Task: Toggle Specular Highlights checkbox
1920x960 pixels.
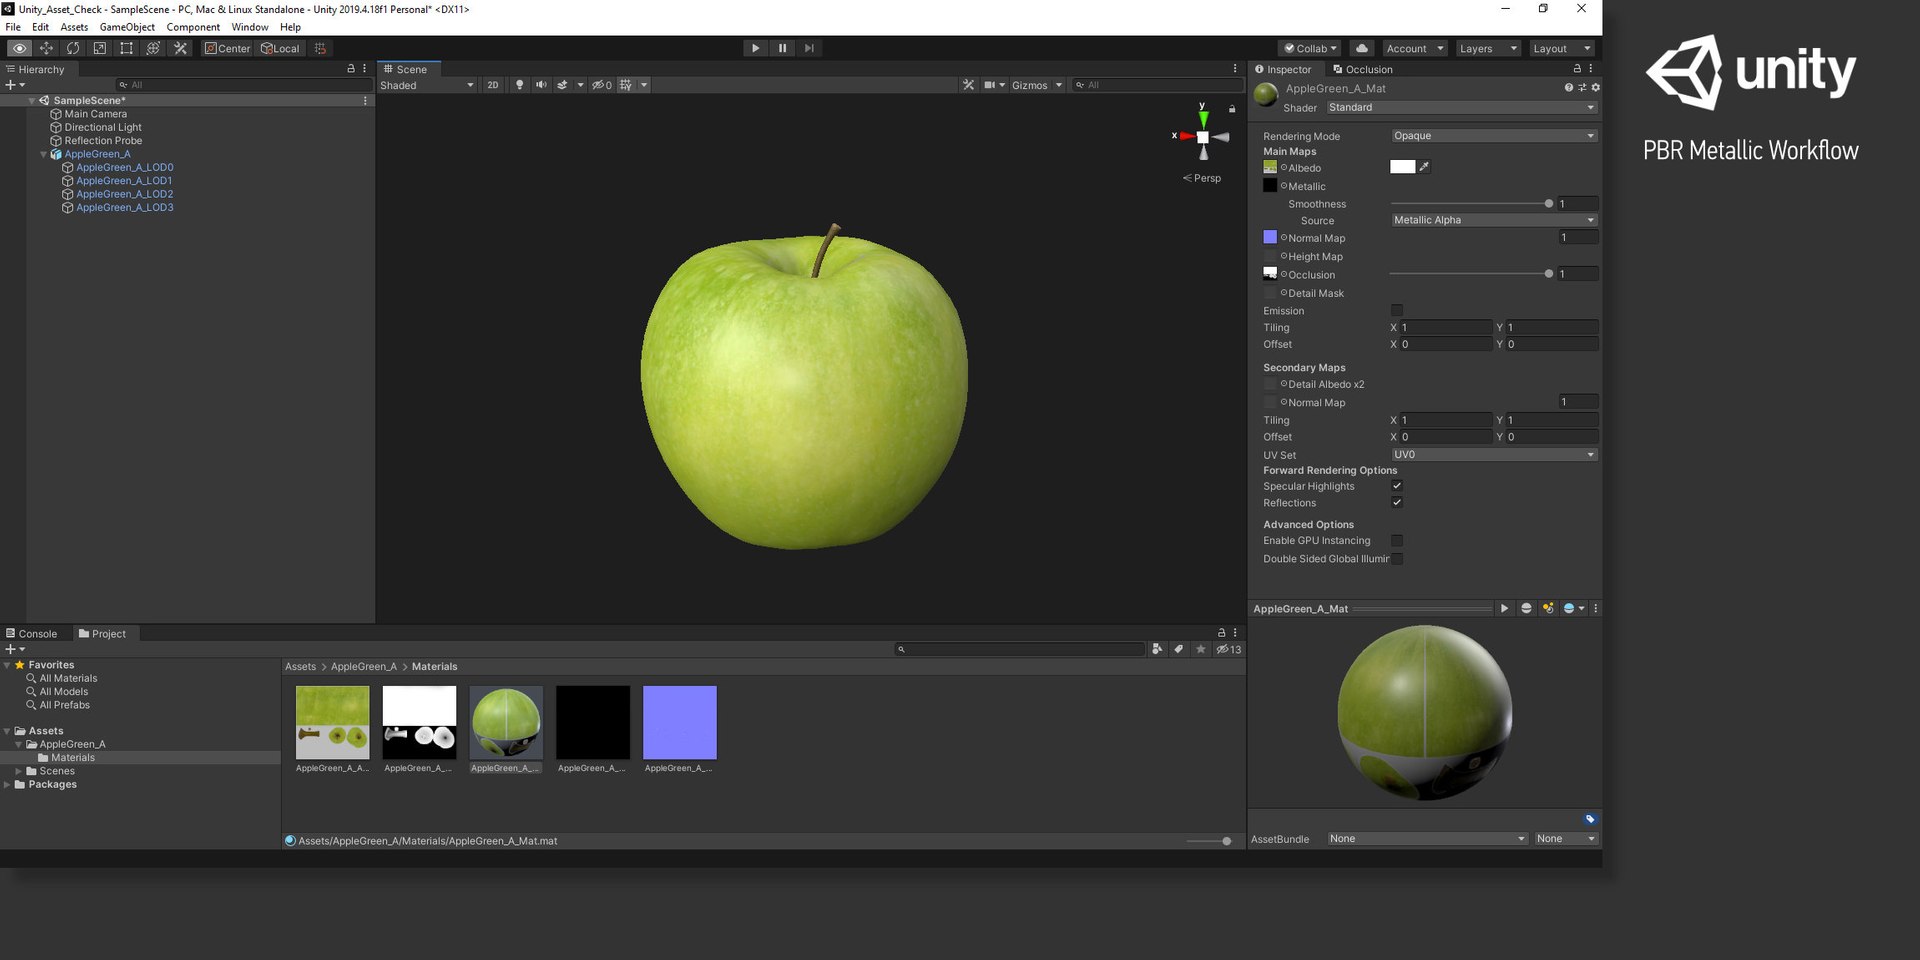Action: point(1397,486)
